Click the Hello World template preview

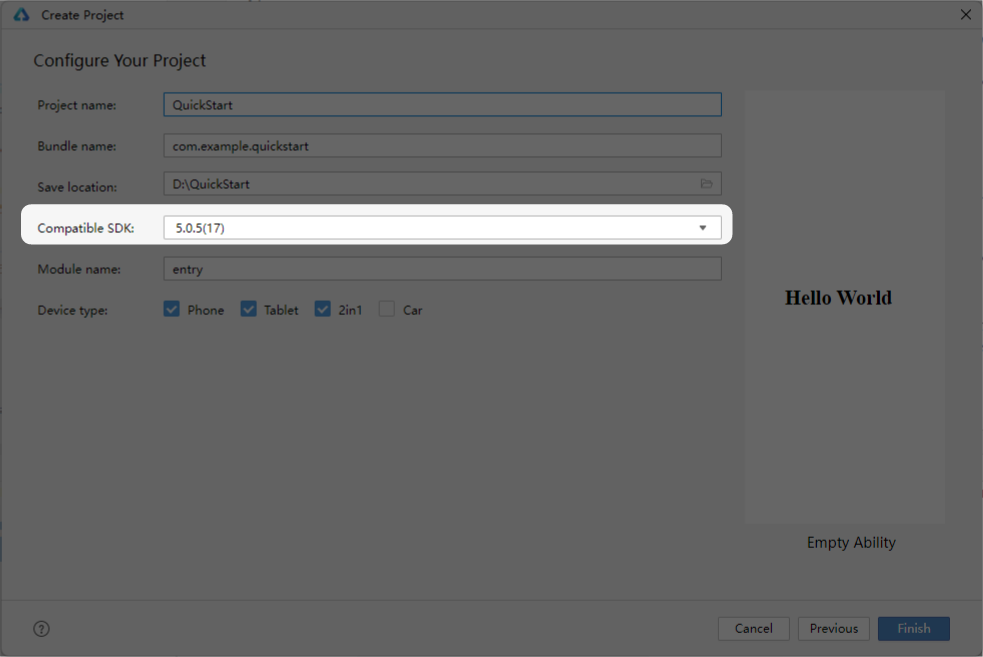click(x=844, y=307)
